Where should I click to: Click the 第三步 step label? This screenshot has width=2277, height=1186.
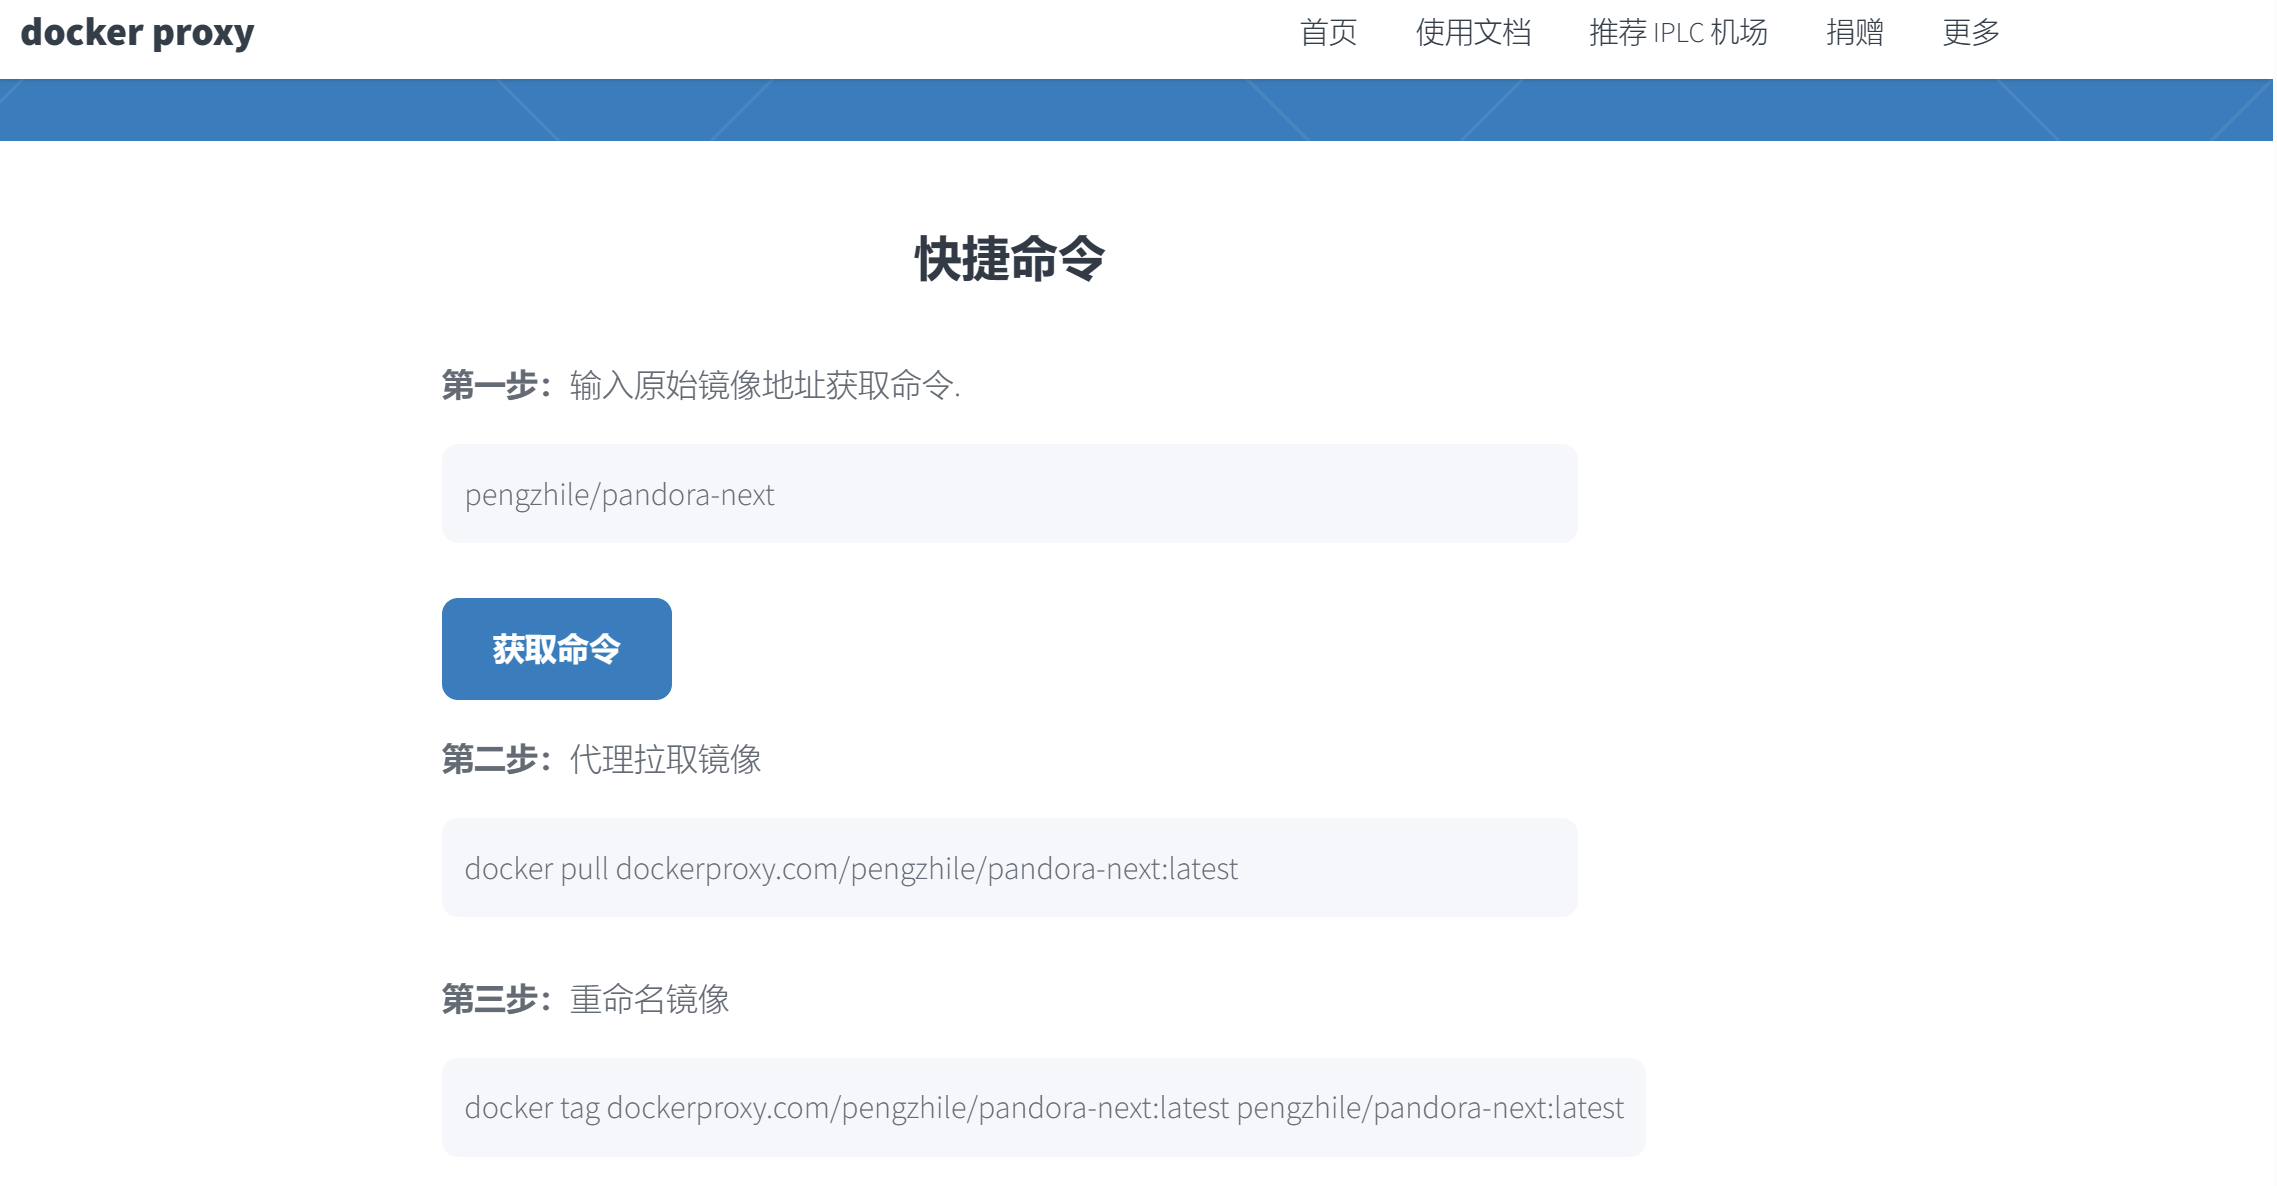tap(496, 999)
